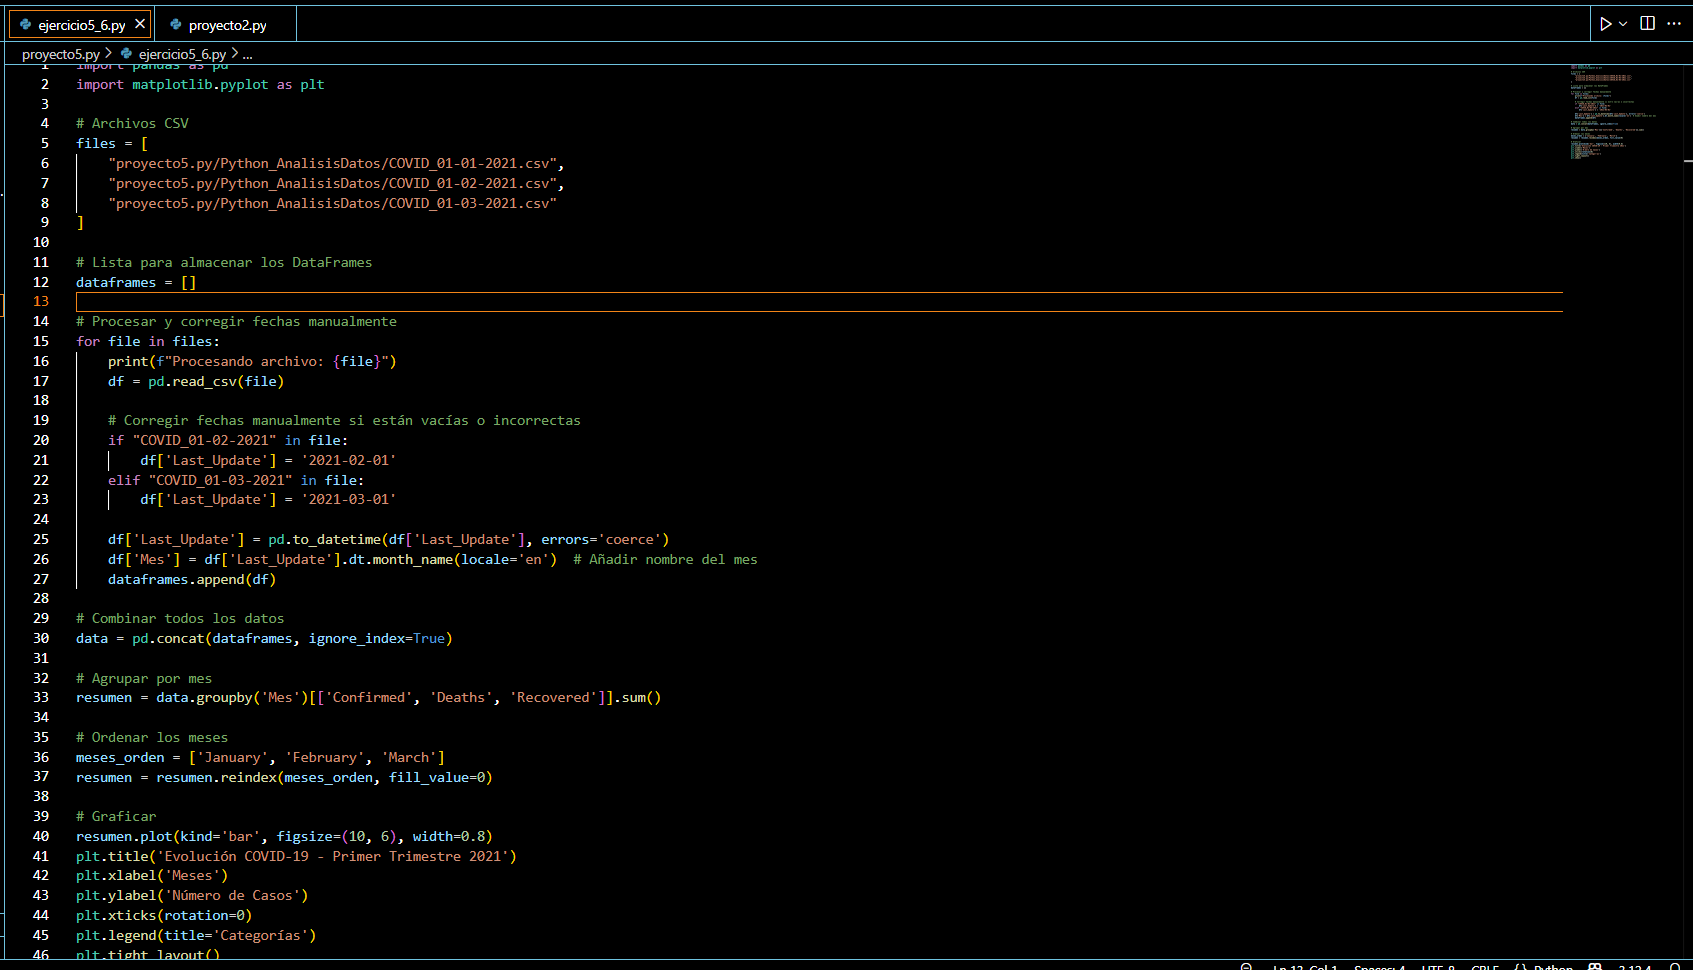Click the data.groupby('Mes') sum line
This screenshot has height=970, width=1693.
click(369, 697)
